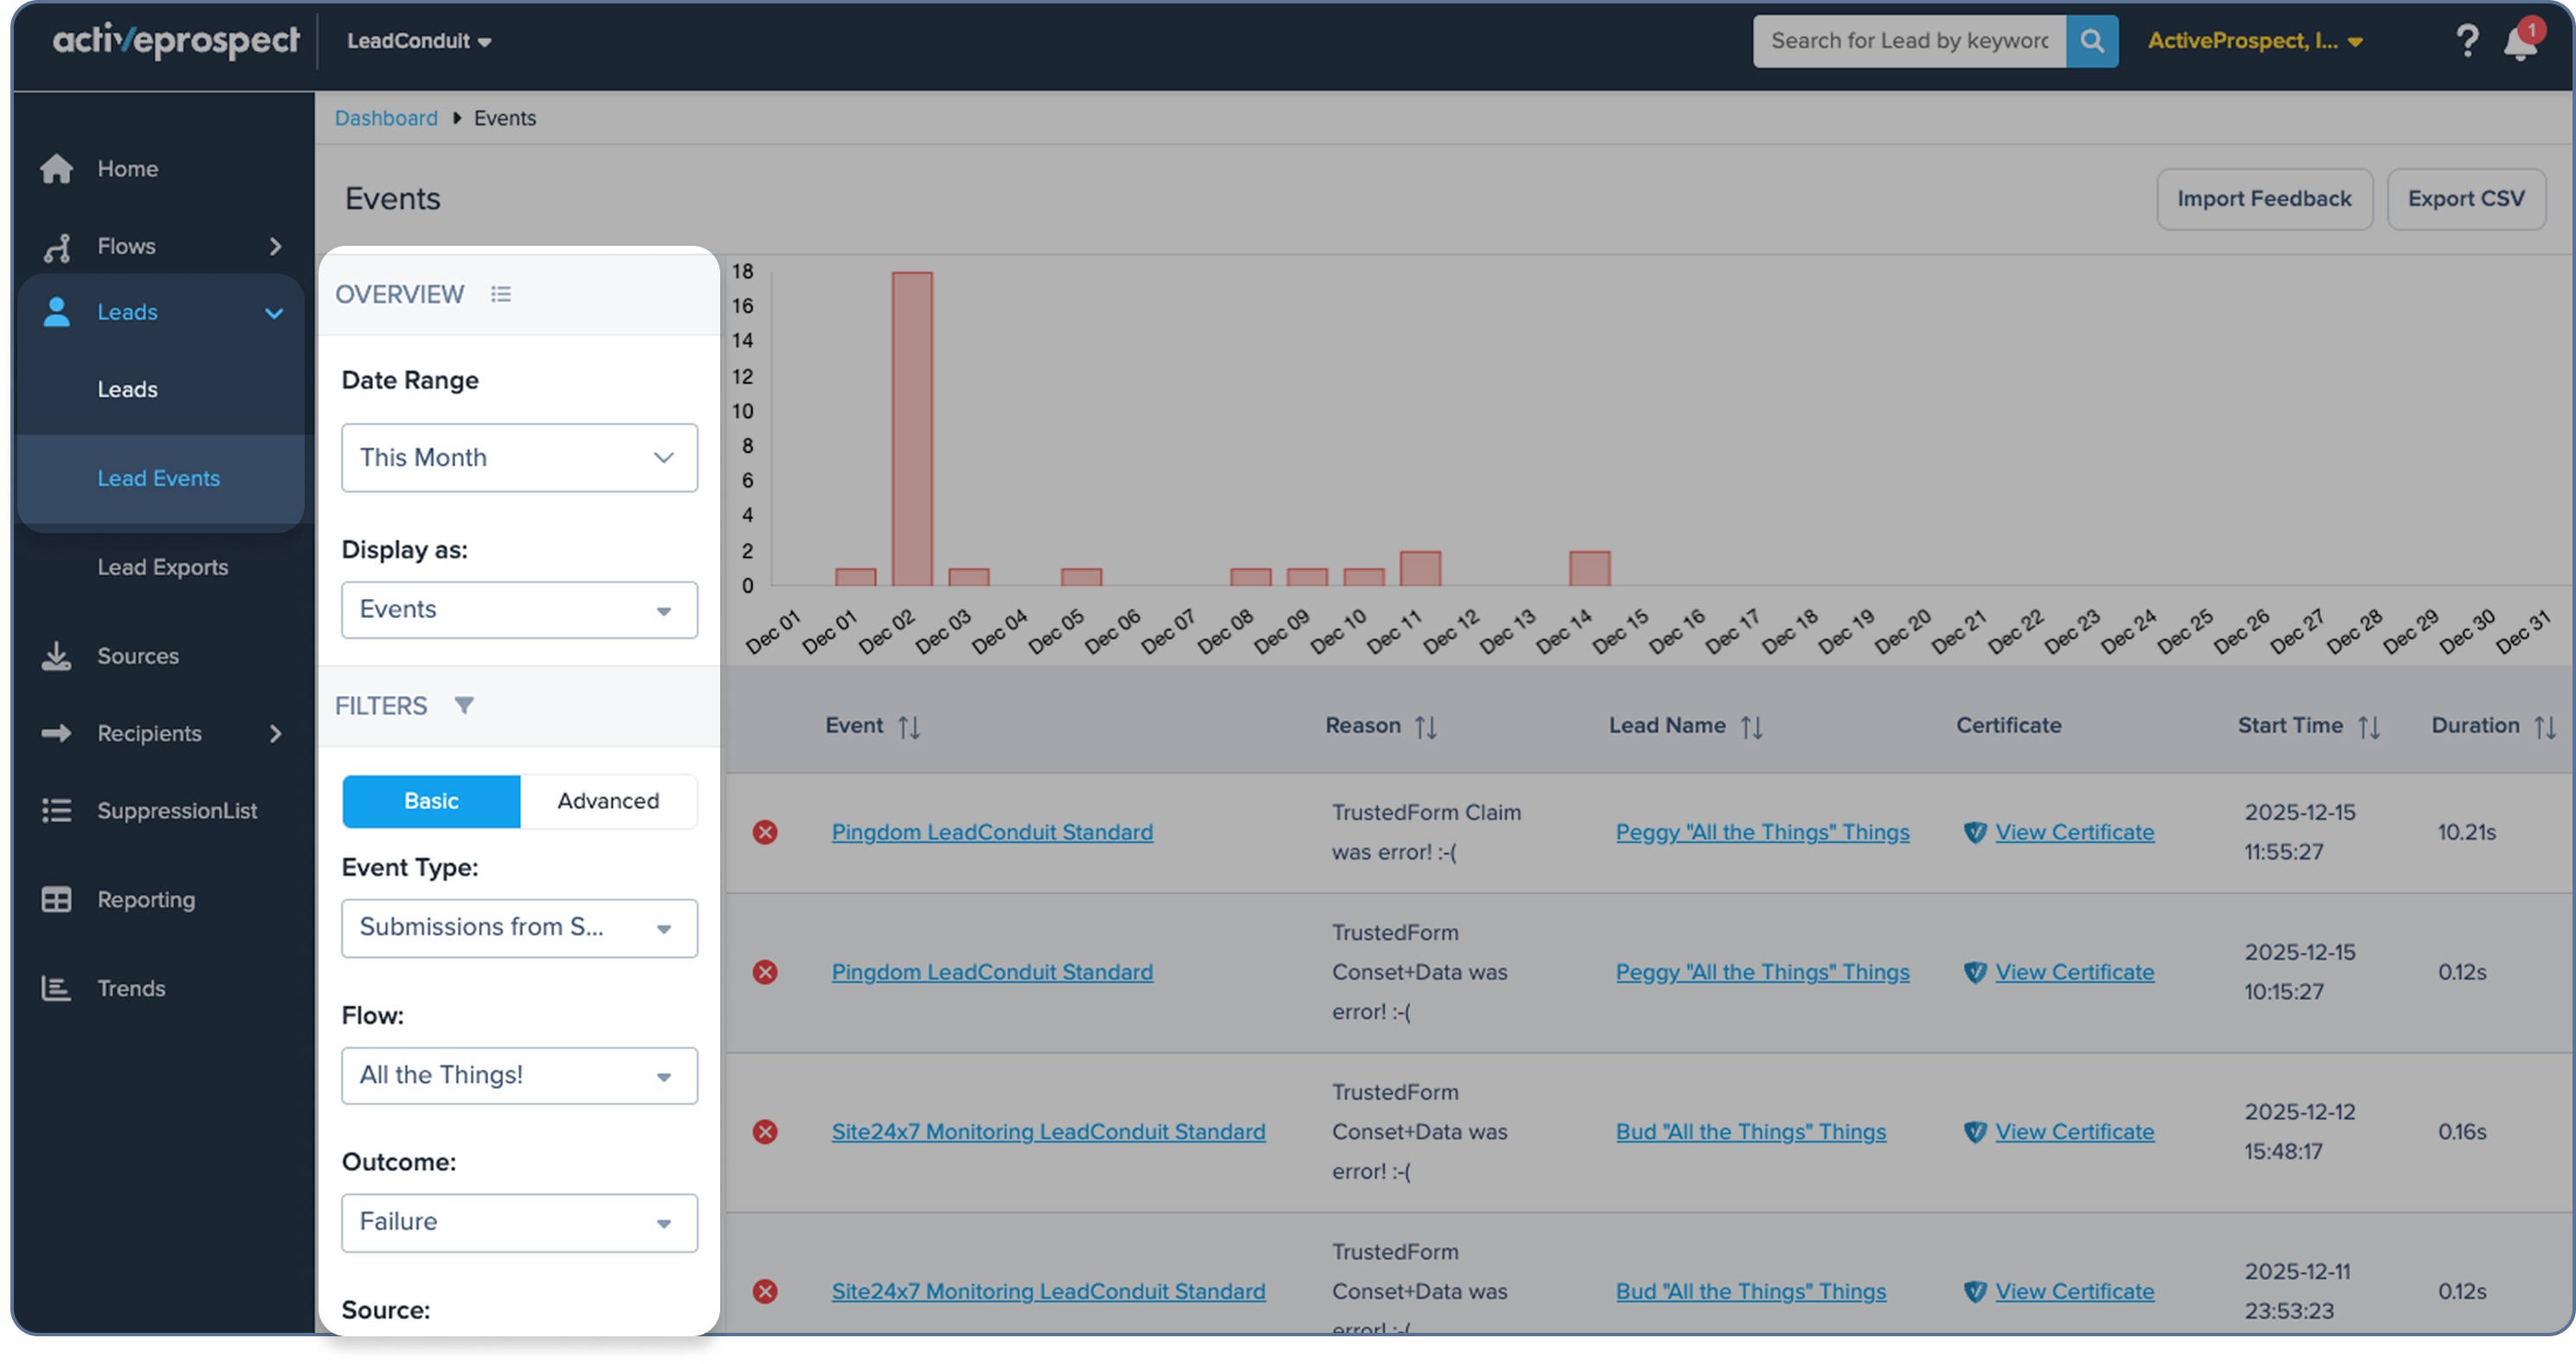The width and height of the screenshot is (2576, 1364).
Task: Click the Home house icon in sidebar
Action: (x=57, y=169)
